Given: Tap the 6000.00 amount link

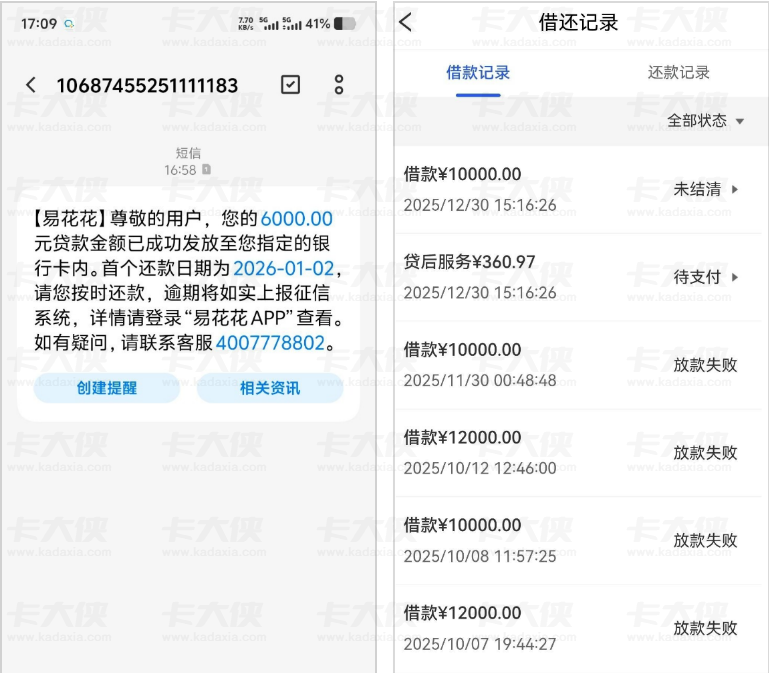Looking at the screenshot, I should 296,219.
